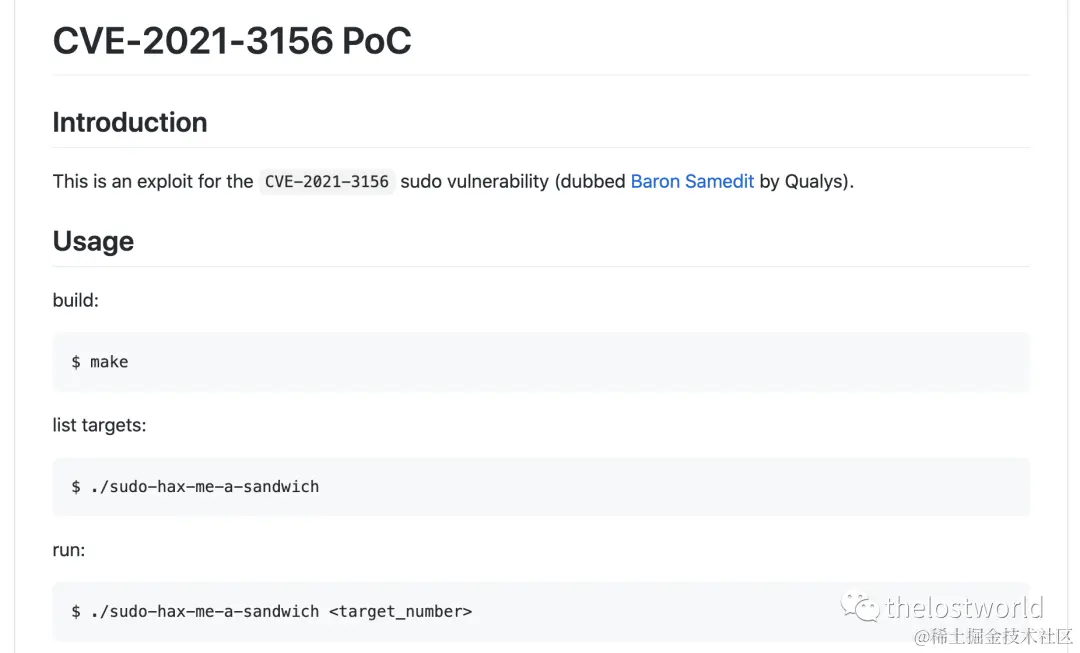Select the Usage section heading
This screenshot has width=1080, height=653.
[x=93, y=241]
